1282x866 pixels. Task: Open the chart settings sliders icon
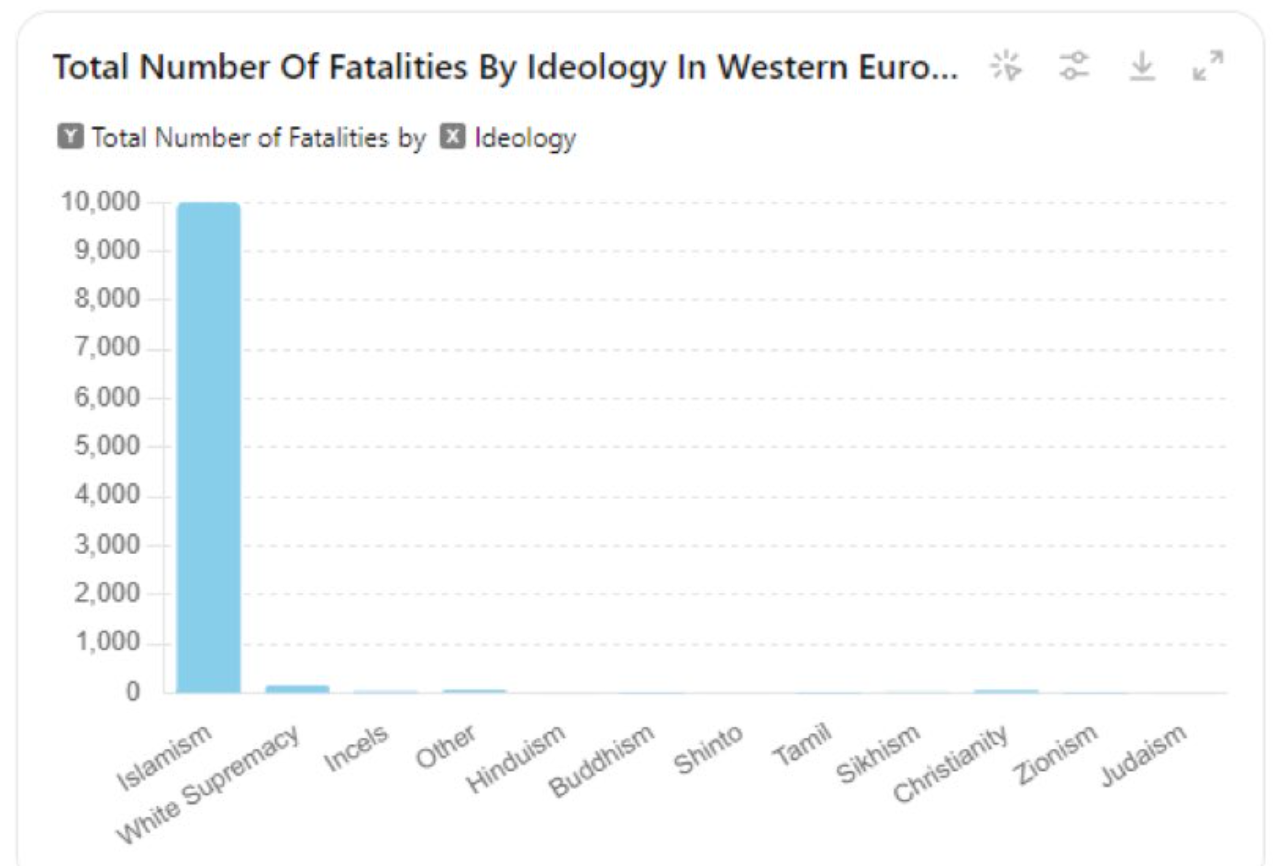1074,67
